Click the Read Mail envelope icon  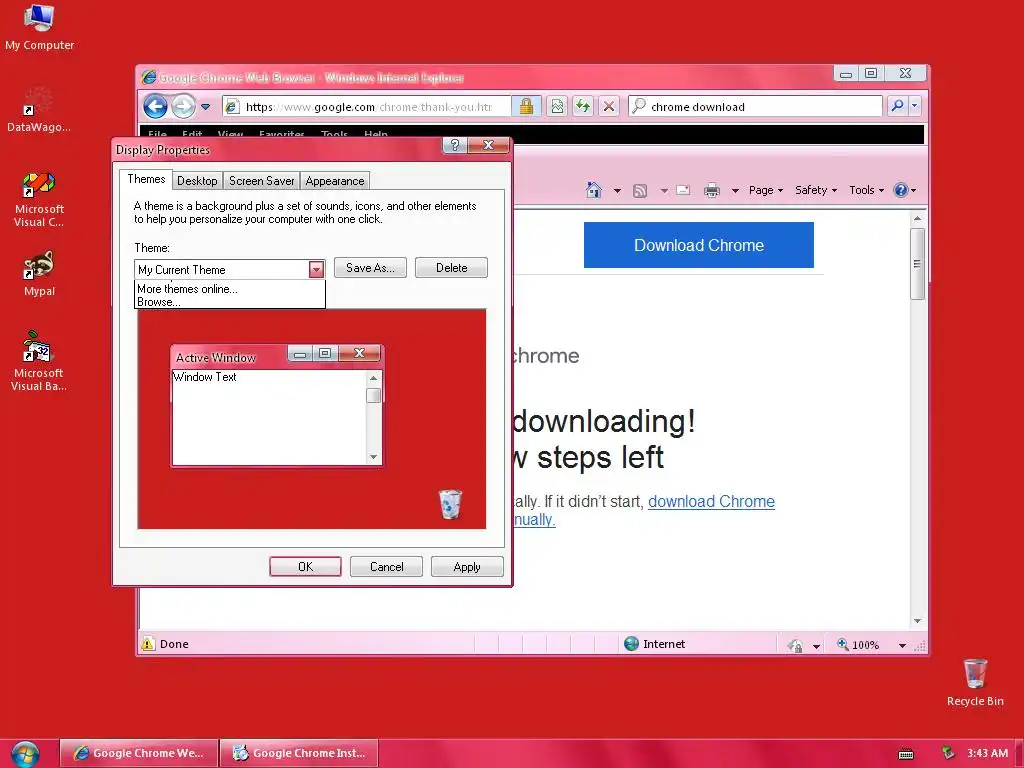tap(683, 190)
